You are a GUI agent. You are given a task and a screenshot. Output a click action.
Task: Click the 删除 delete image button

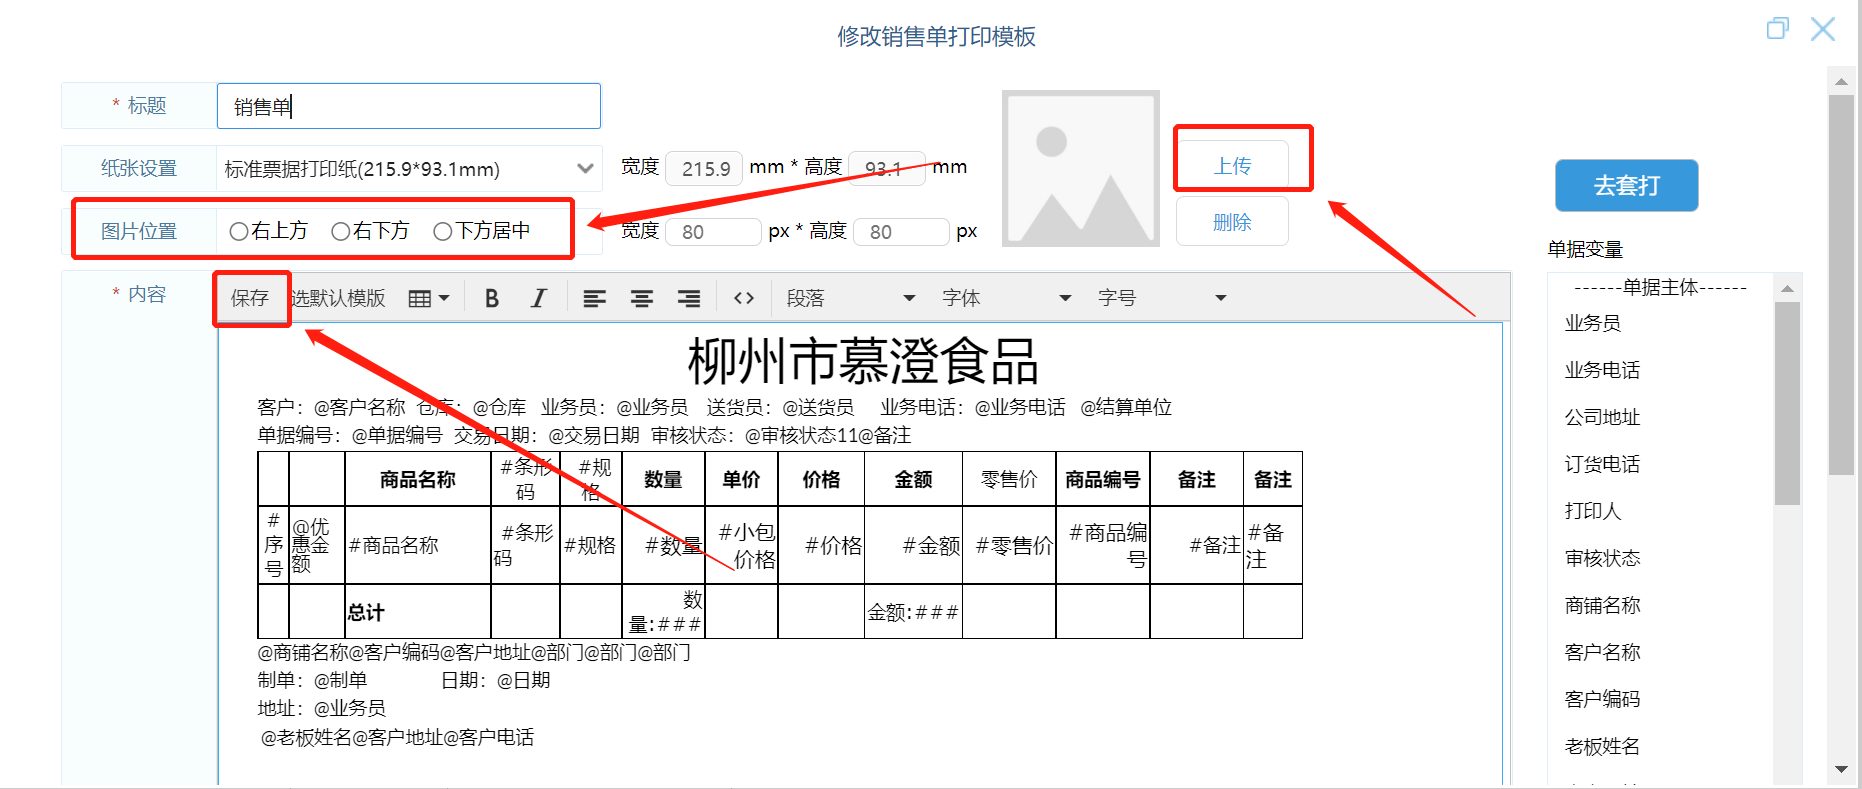coord(1232,222)
